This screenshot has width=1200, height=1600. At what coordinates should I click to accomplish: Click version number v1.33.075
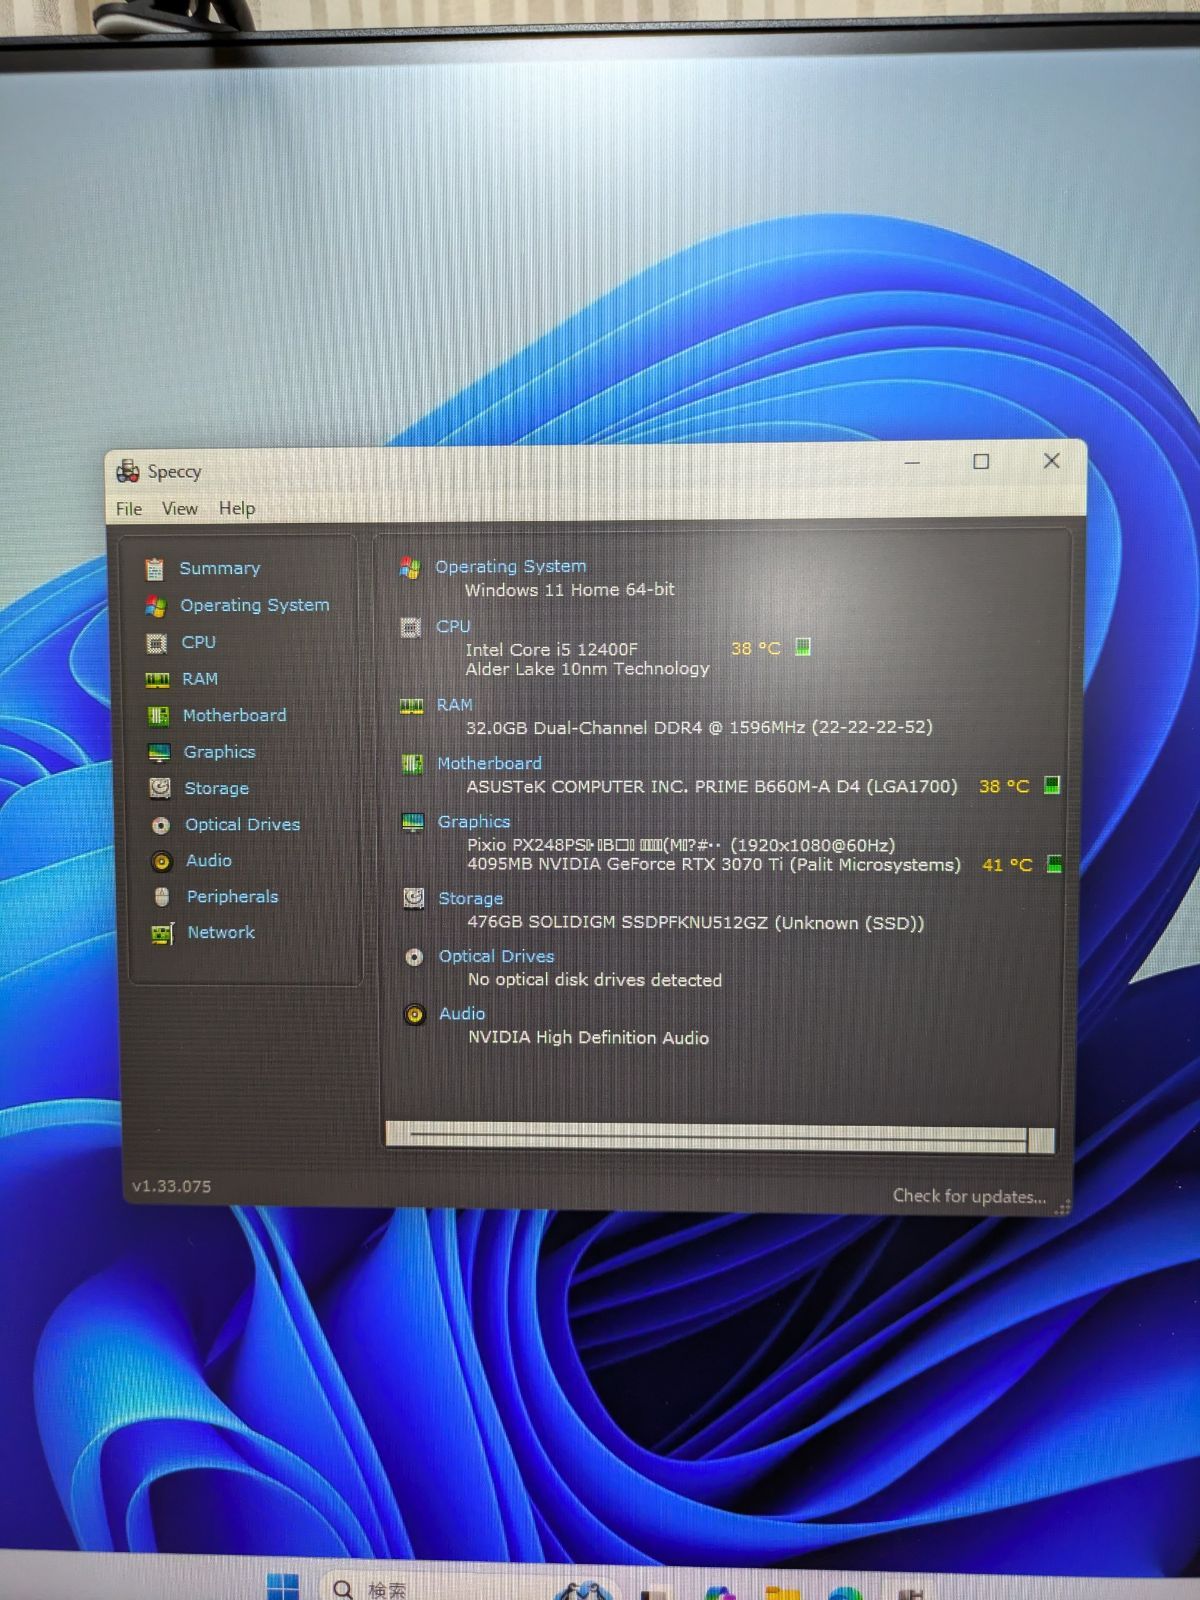[171, 1186]
